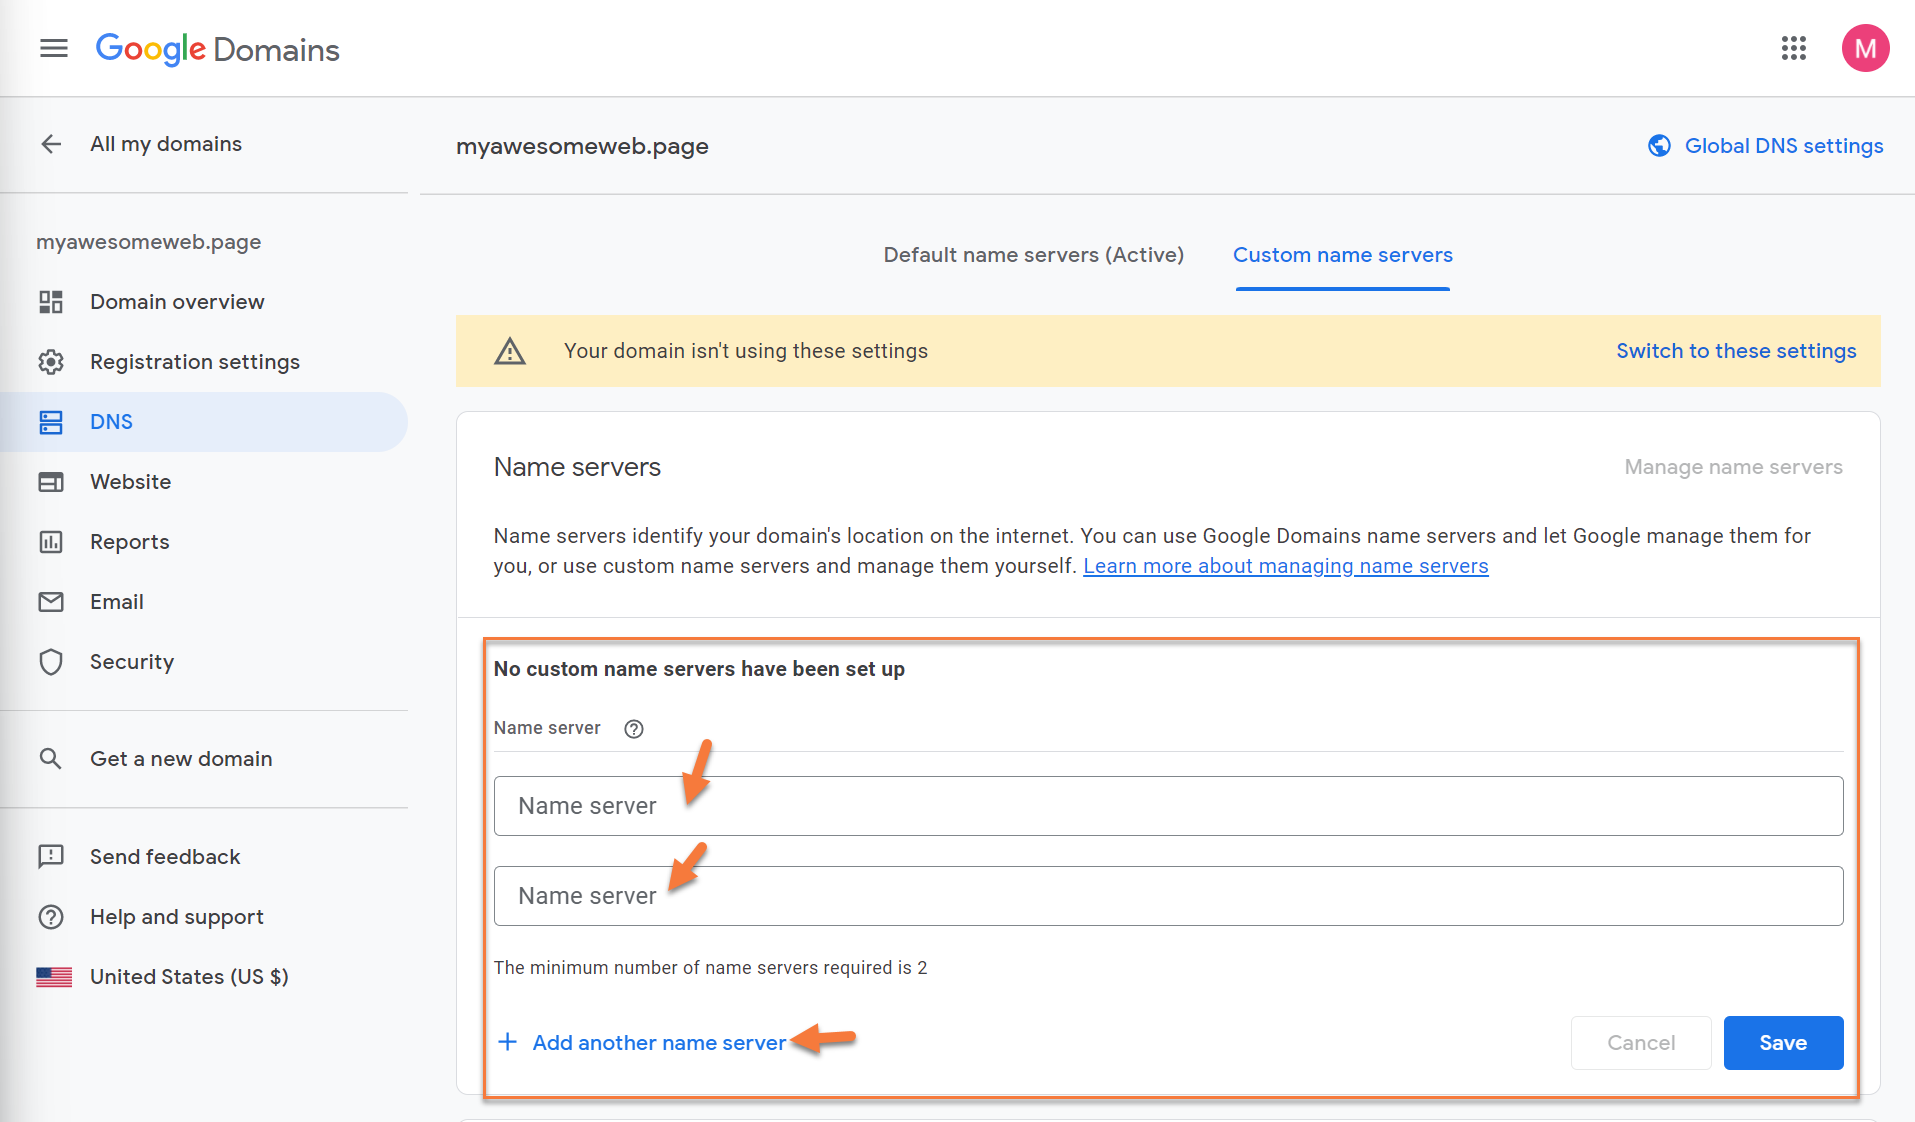Go to Registration settings

click(194, 362)
